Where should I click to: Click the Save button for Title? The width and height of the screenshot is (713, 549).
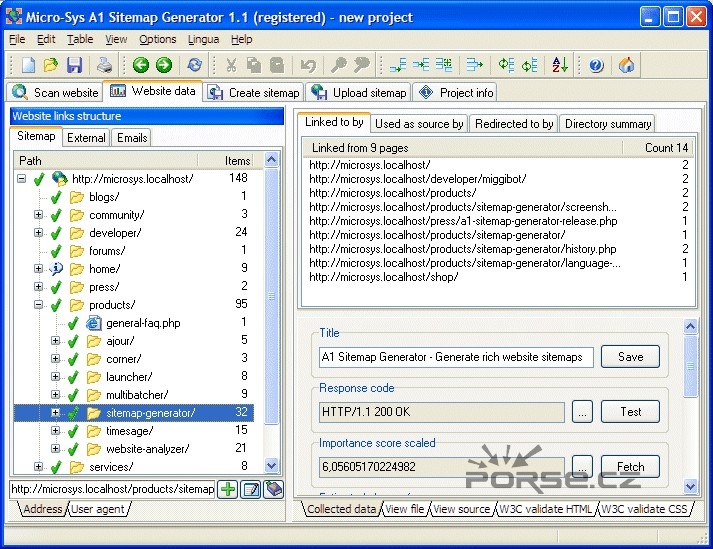630,357
